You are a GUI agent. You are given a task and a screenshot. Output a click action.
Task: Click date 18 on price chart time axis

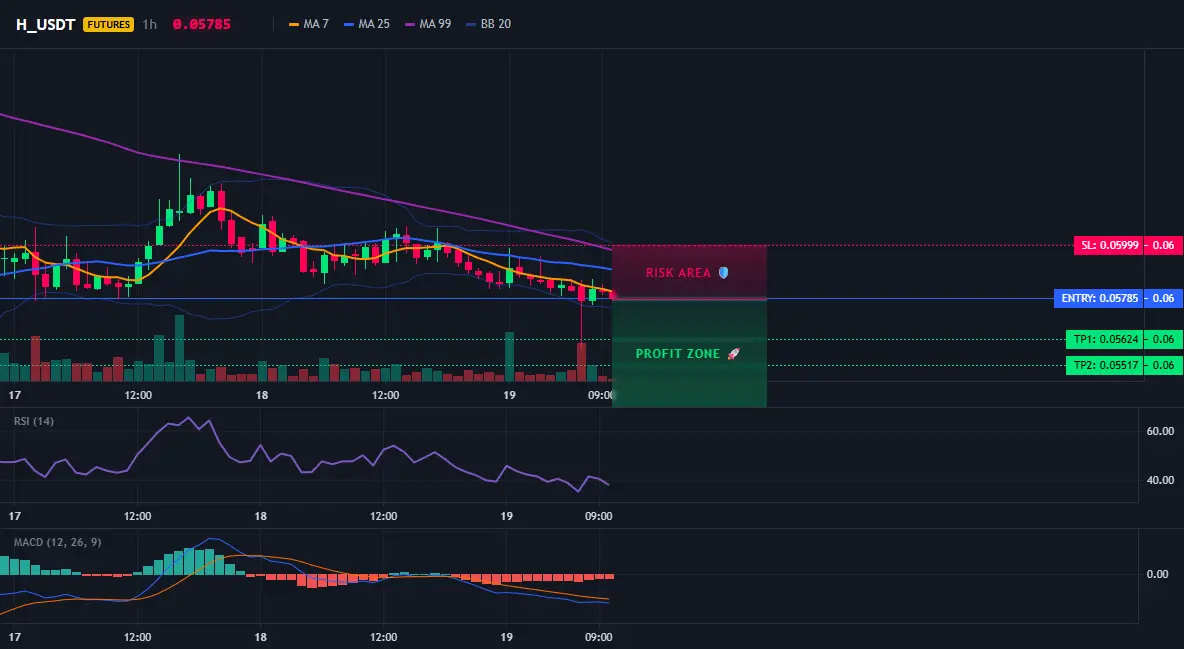click(x=262, y=395)
